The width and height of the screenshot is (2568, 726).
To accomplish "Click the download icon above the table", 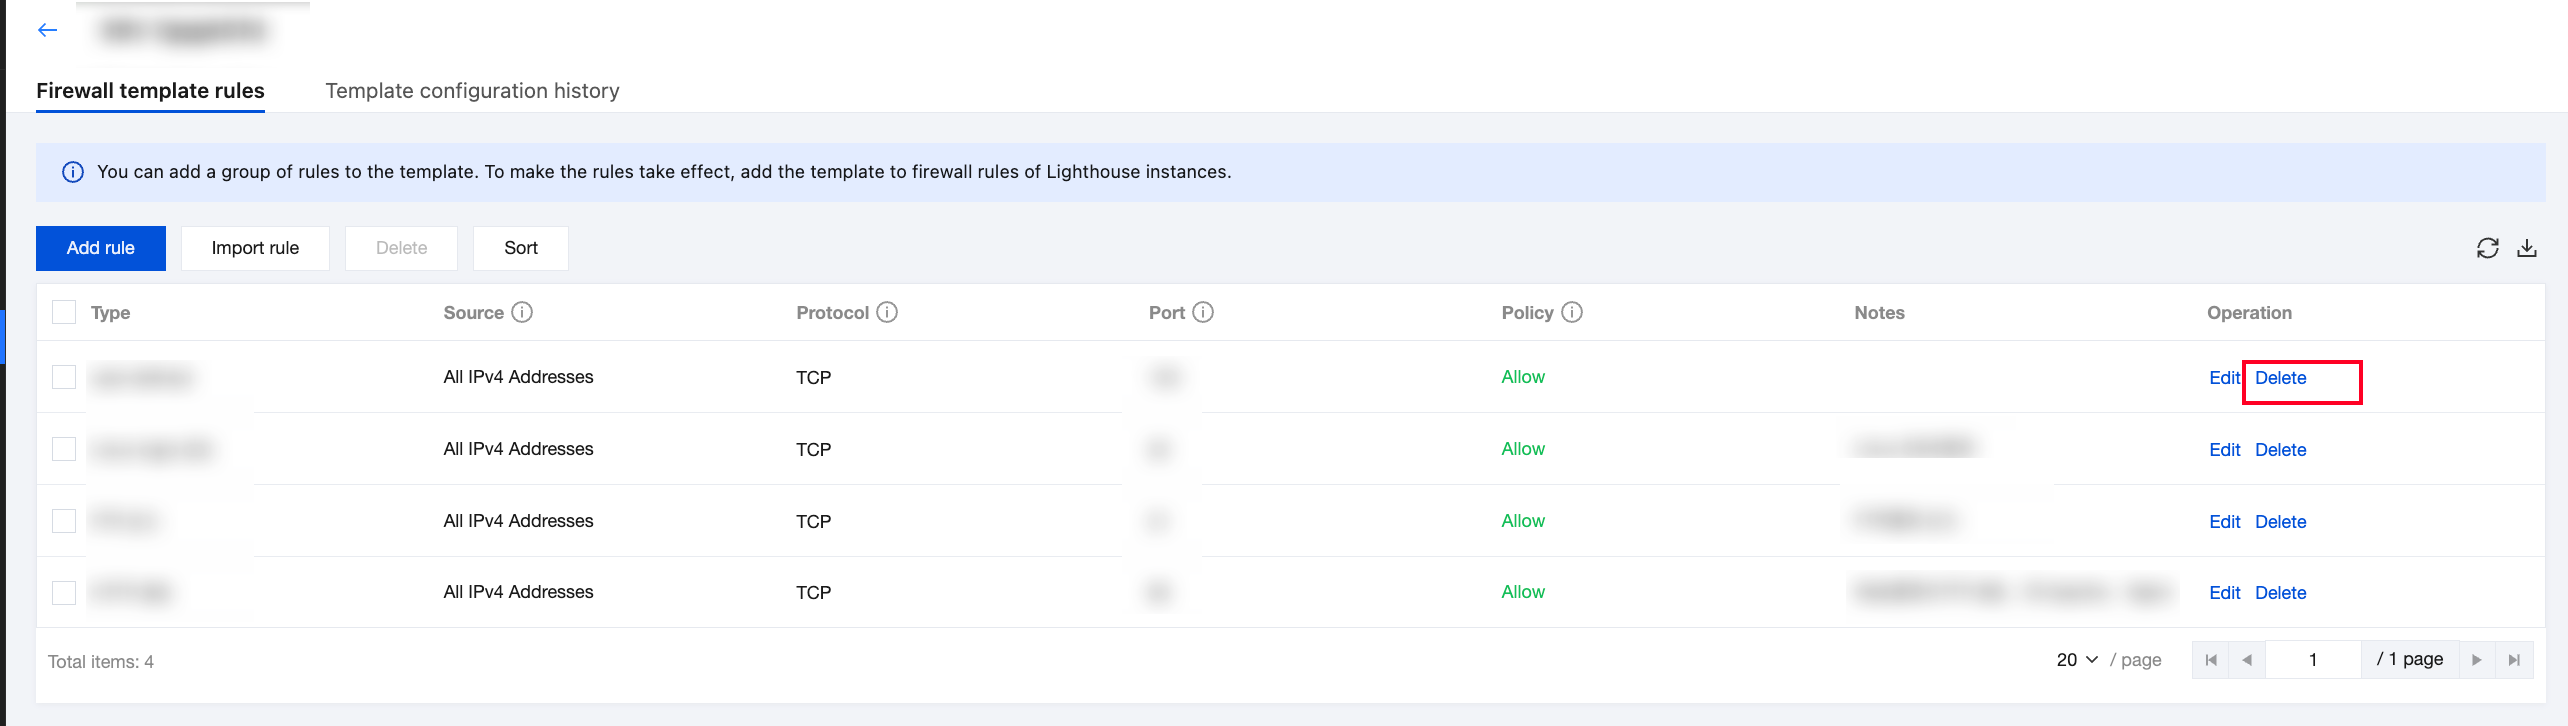I will [x=2527, y=248].
